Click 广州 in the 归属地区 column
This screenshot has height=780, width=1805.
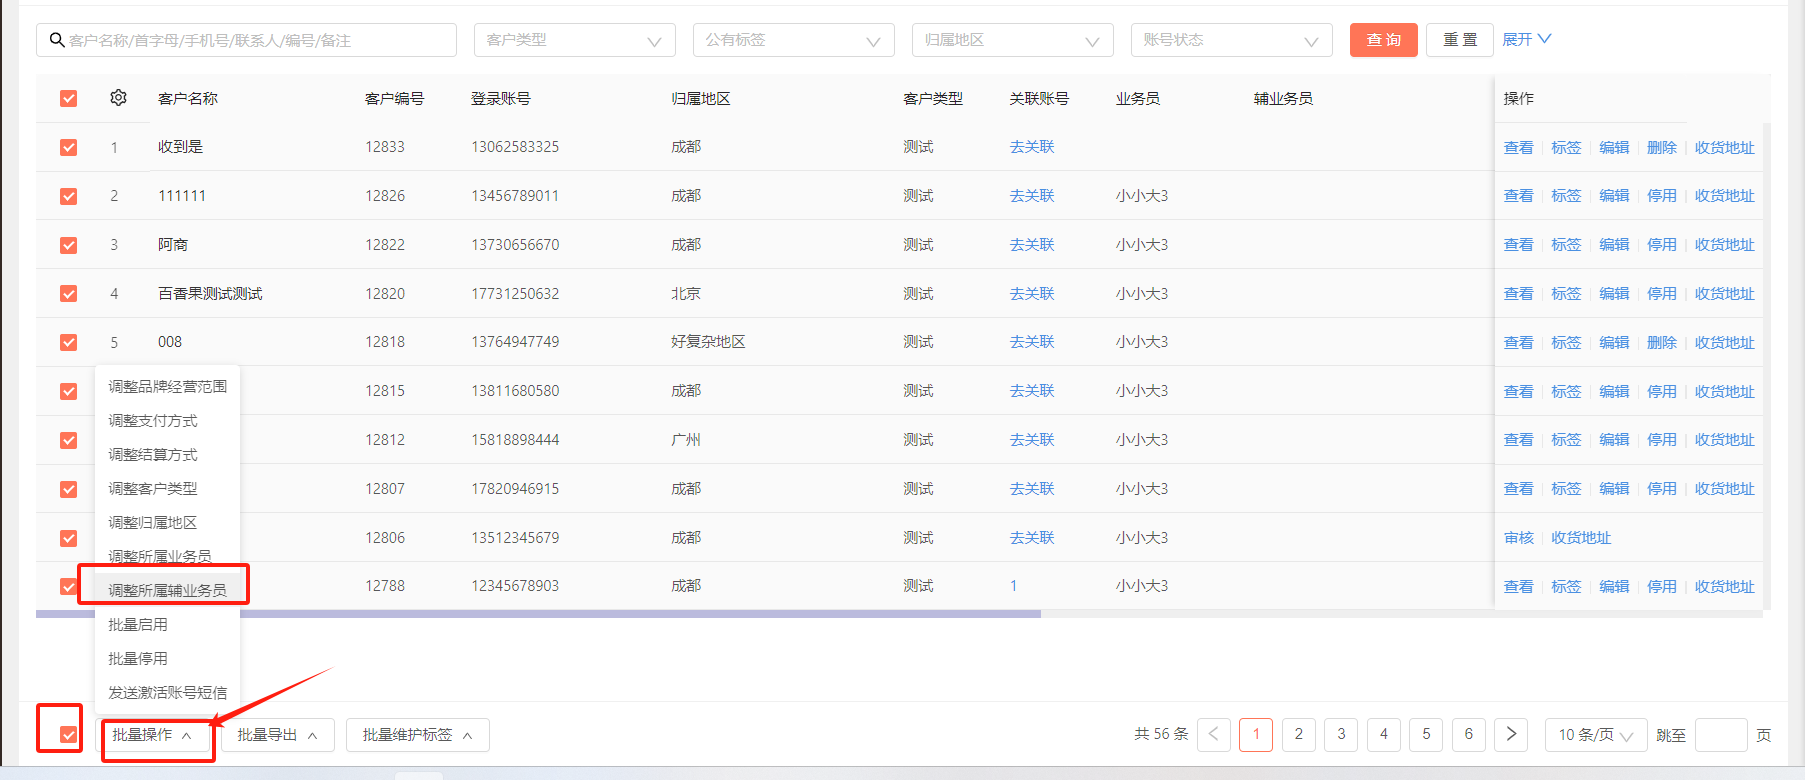tap(686, 440)
